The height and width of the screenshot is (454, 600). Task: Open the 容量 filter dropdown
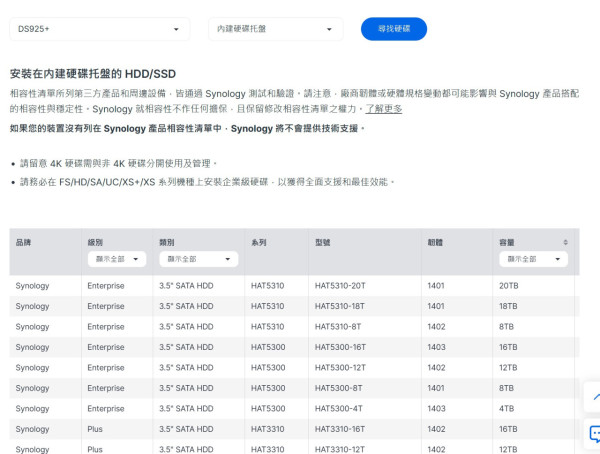533,259
